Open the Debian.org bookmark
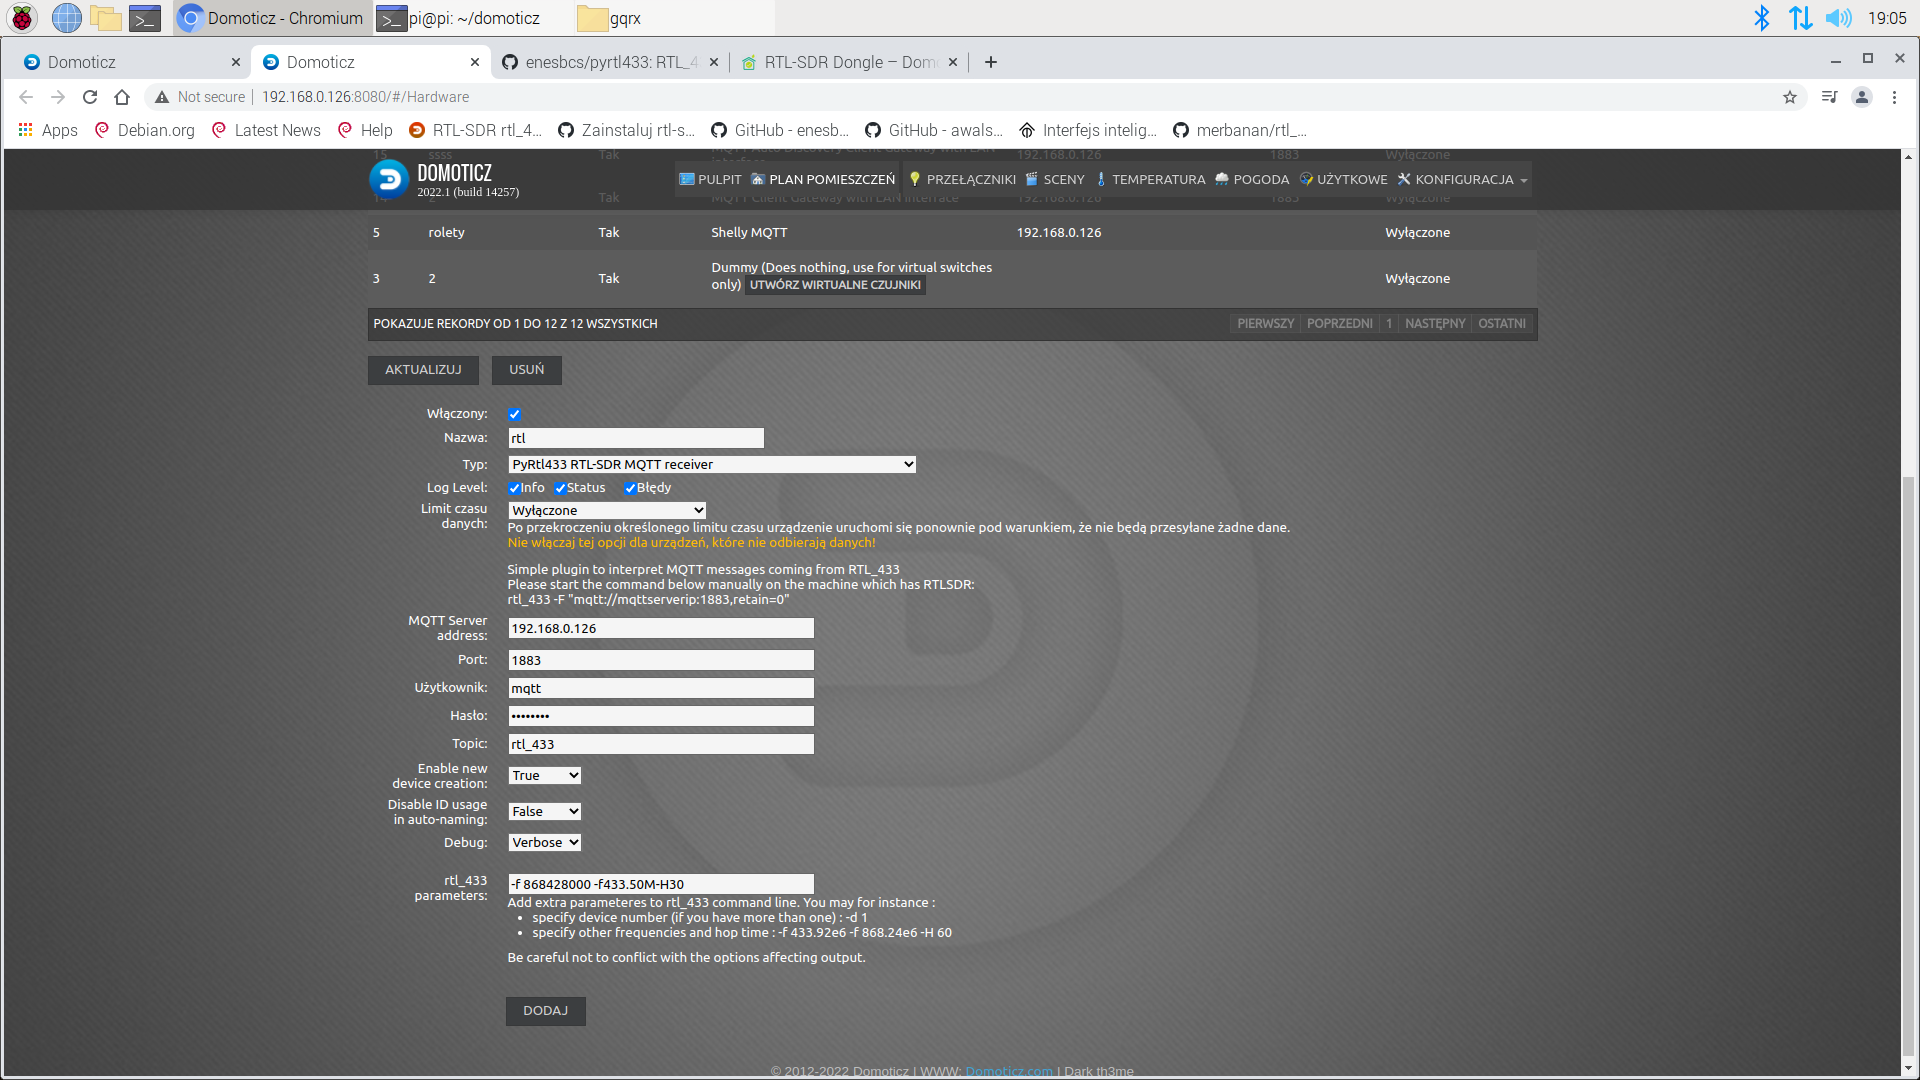 [145, 130]
